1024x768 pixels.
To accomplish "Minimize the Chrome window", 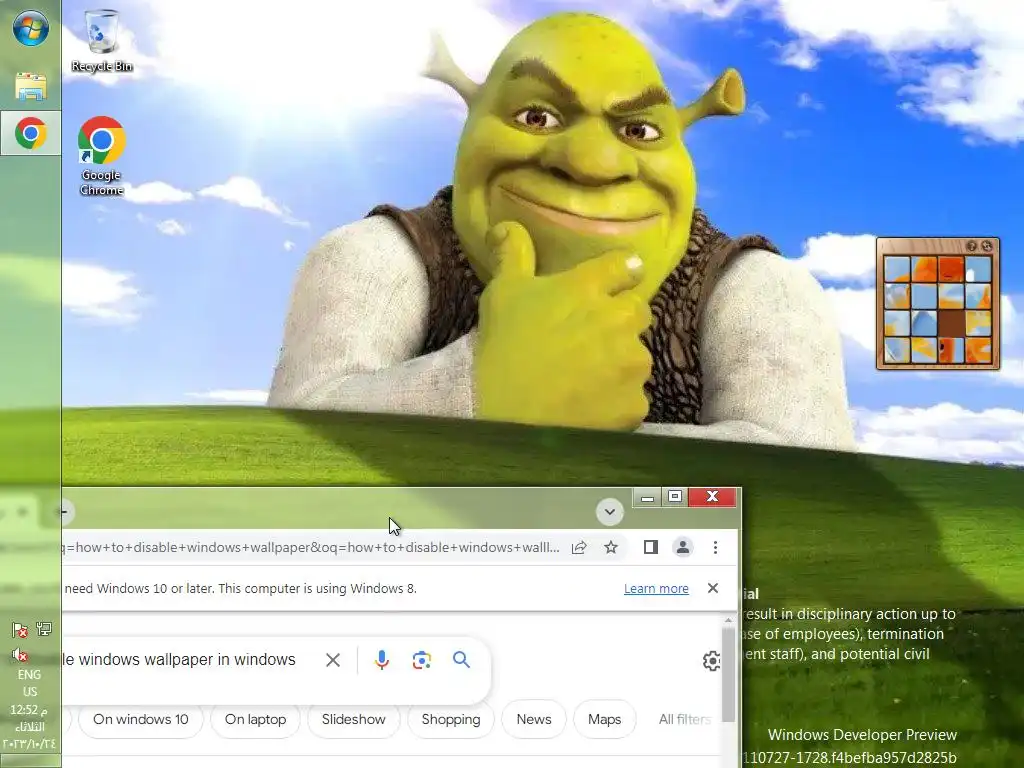I will 647,497.
